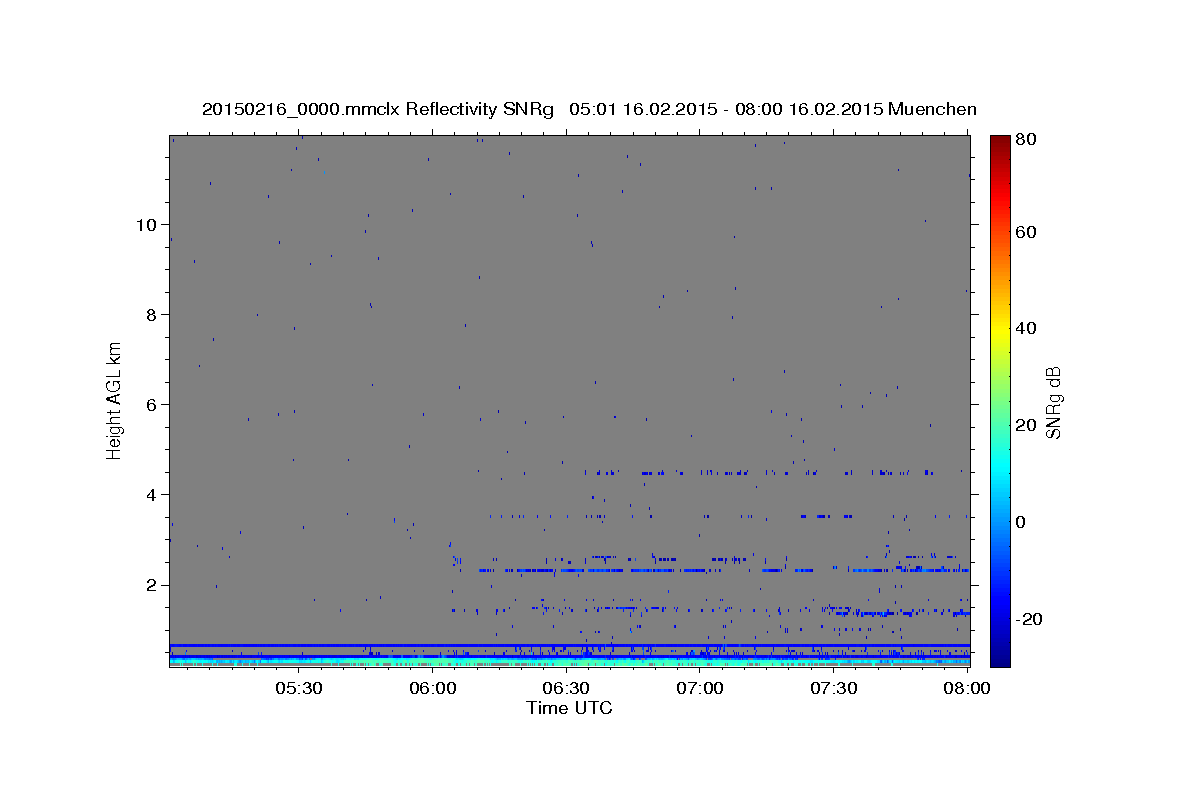The height and width of the screenshot is (800, 1200).
Task: Click the 05:30 time tick label
Action: [299, 688]
